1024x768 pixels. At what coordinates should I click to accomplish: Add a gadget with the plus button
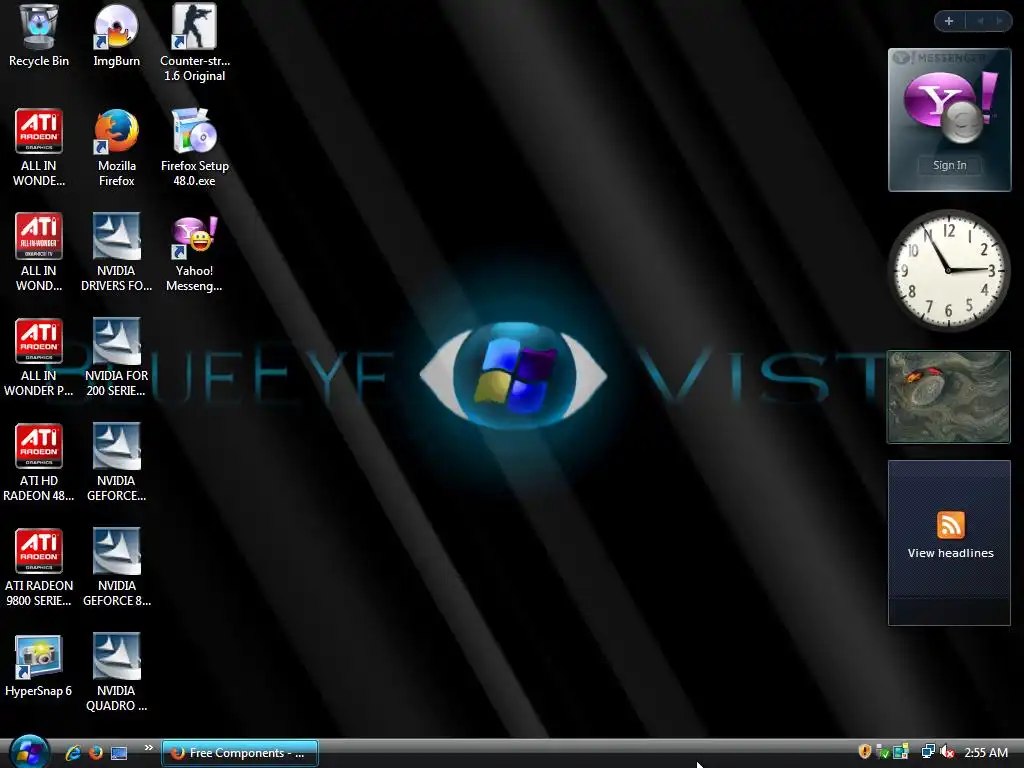949,21
